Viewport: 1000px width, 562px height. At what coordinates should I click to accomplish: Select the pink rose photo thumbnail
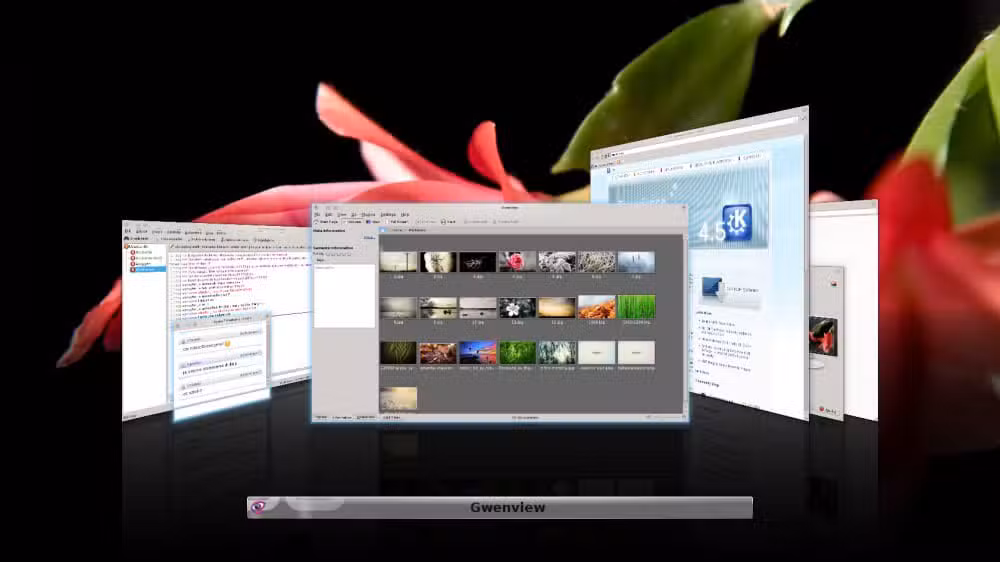(517, 261)
